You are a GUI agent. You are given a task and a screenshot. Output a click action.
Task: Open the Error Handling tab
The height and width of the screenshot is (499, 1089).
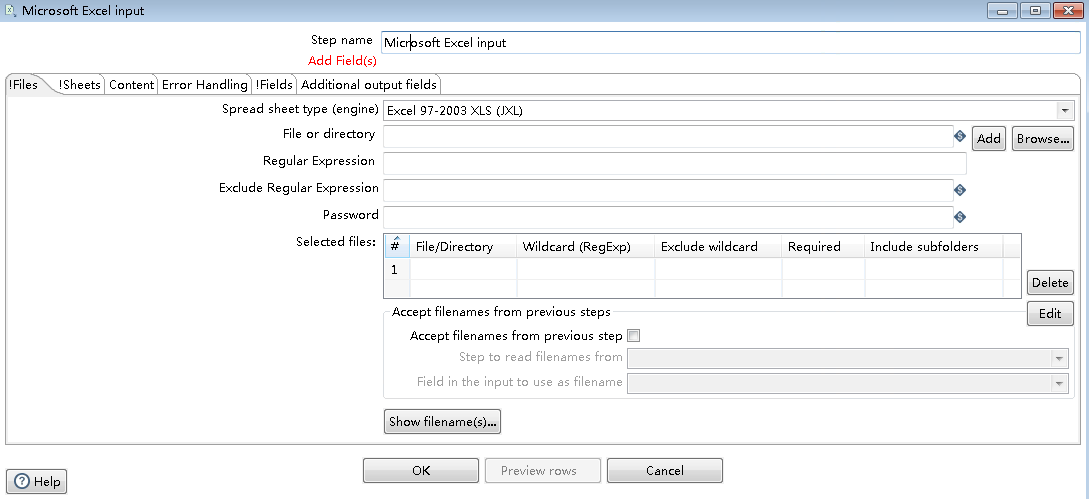(204, 85)
